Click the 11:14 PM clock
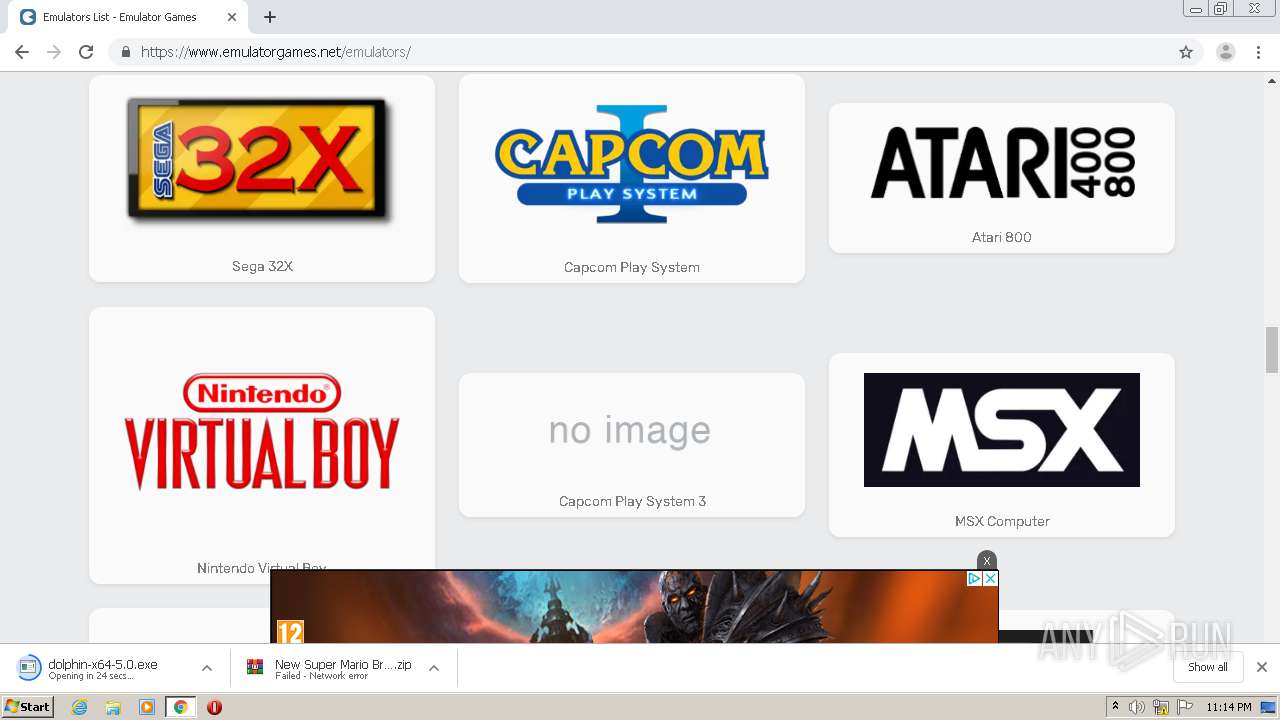 pyautogui.click(x=1229, y=707)
